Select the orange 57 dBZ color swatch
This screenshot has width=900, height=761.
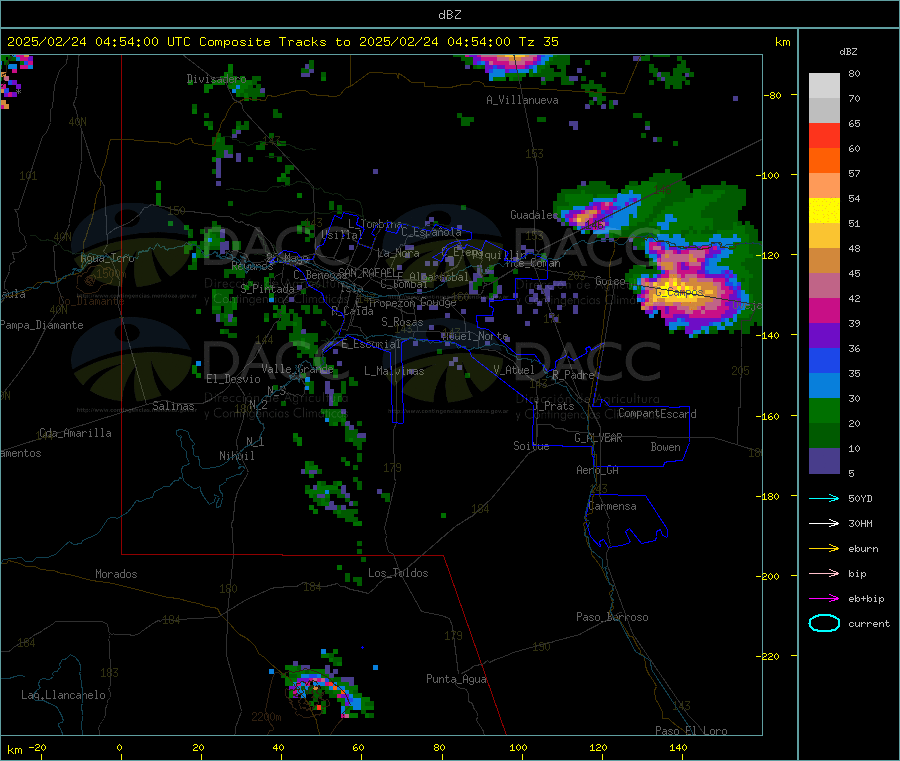pos(824,161)
